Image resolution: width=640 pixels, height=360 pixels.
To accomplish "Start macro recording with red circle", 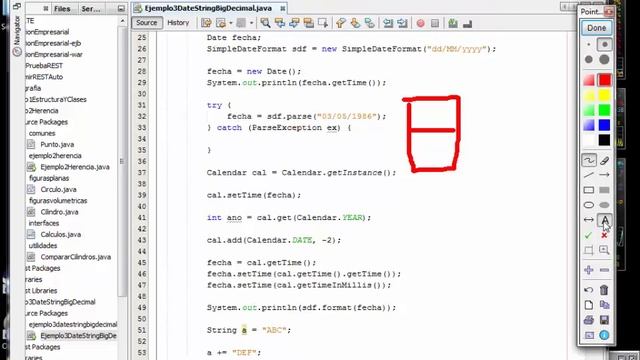I will point(420,23).
